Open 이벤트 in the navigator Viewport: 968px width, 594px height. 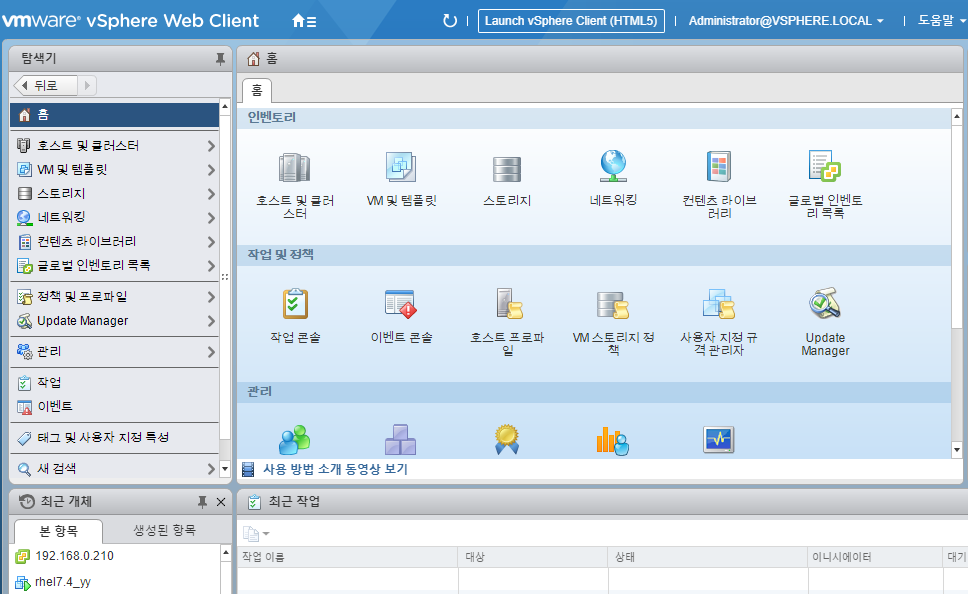coord(115,407)
